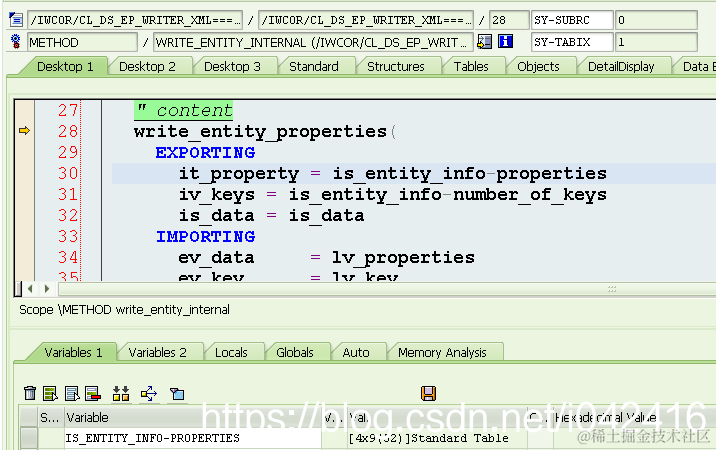This screenshot has width=716, height=450.
Task: Click the code editor's left scroll arrow
Action: click(30, 289)
